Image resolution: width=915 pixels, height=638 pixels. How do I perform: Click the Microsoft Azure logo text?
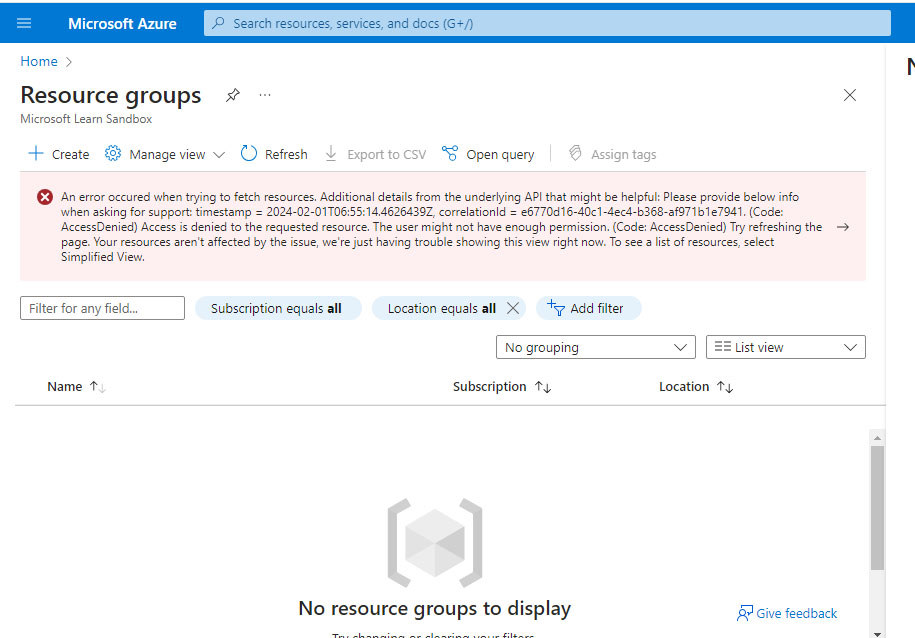pos(122,23)
